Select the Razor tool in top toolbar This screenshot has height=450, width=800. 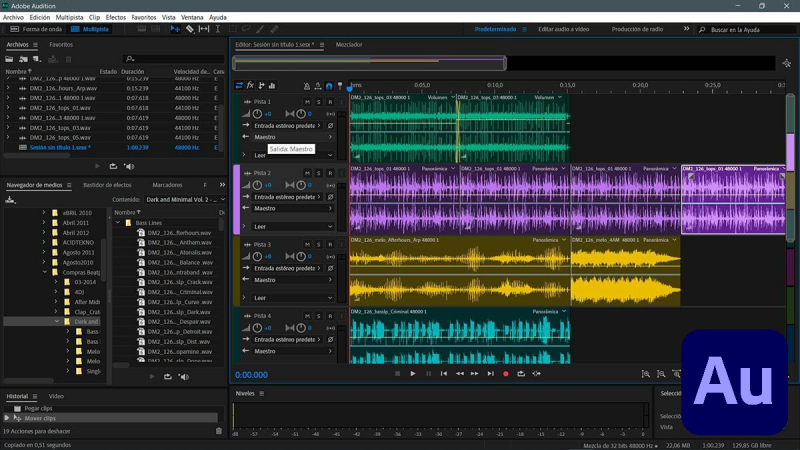[189, 29]
